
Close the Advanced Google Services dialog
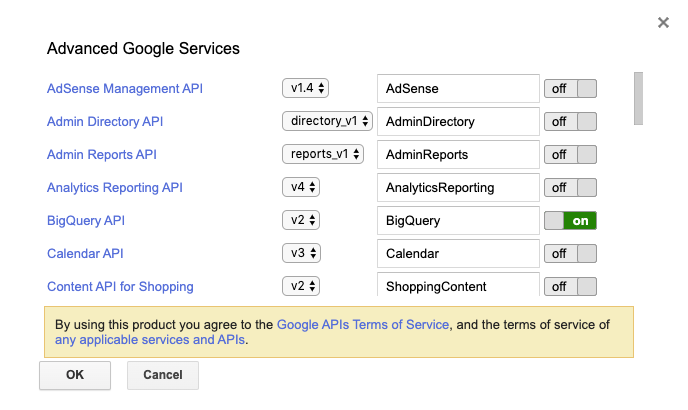coord(663,22)
